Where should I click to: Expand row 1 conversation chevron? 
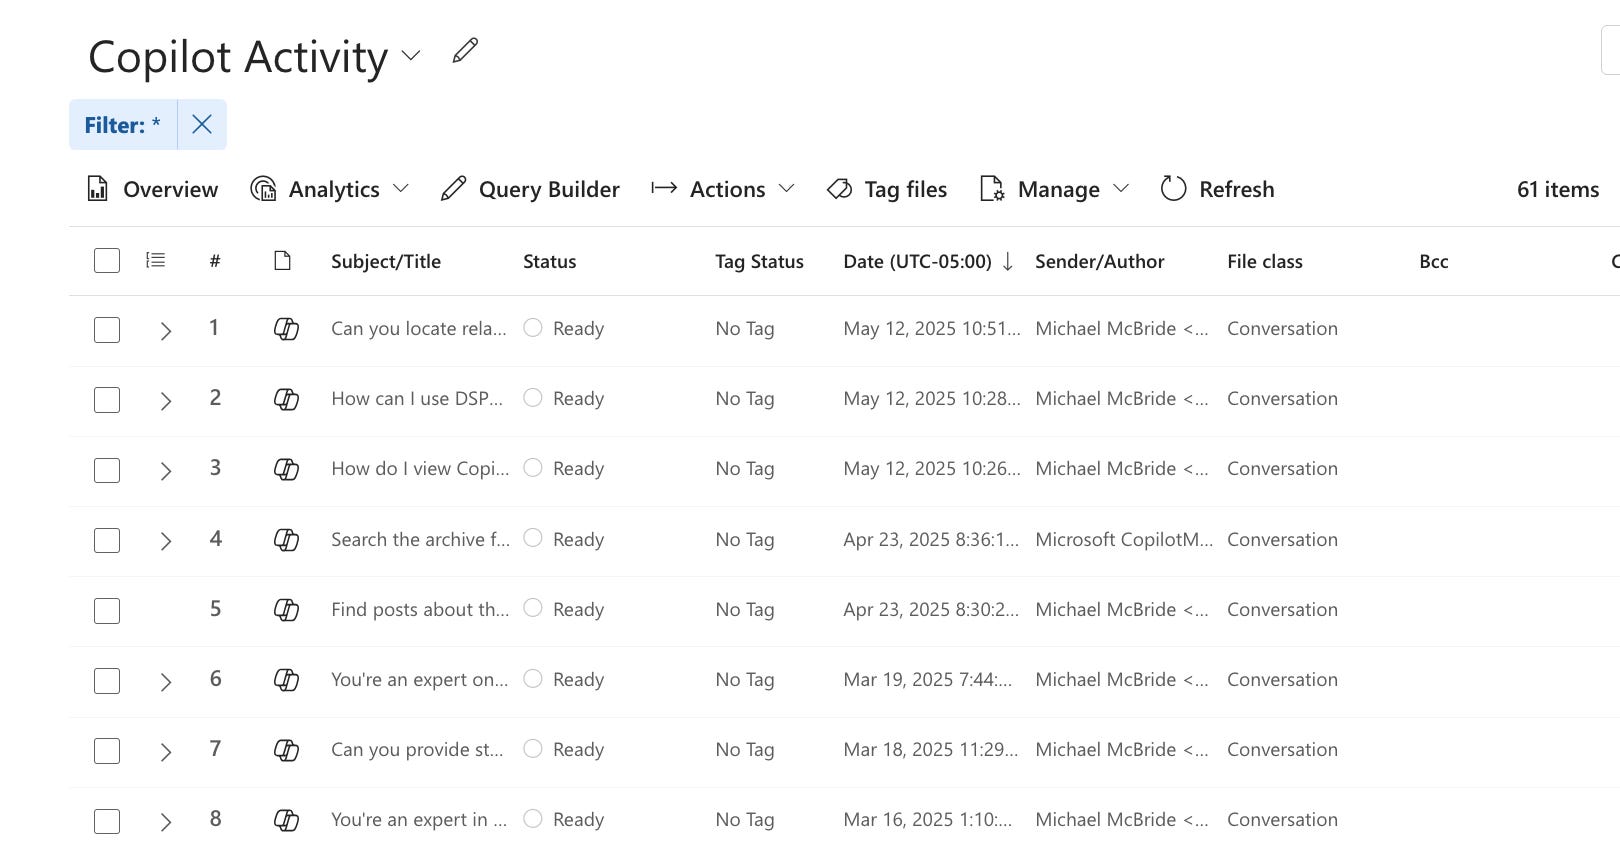(x=166, y=331)
